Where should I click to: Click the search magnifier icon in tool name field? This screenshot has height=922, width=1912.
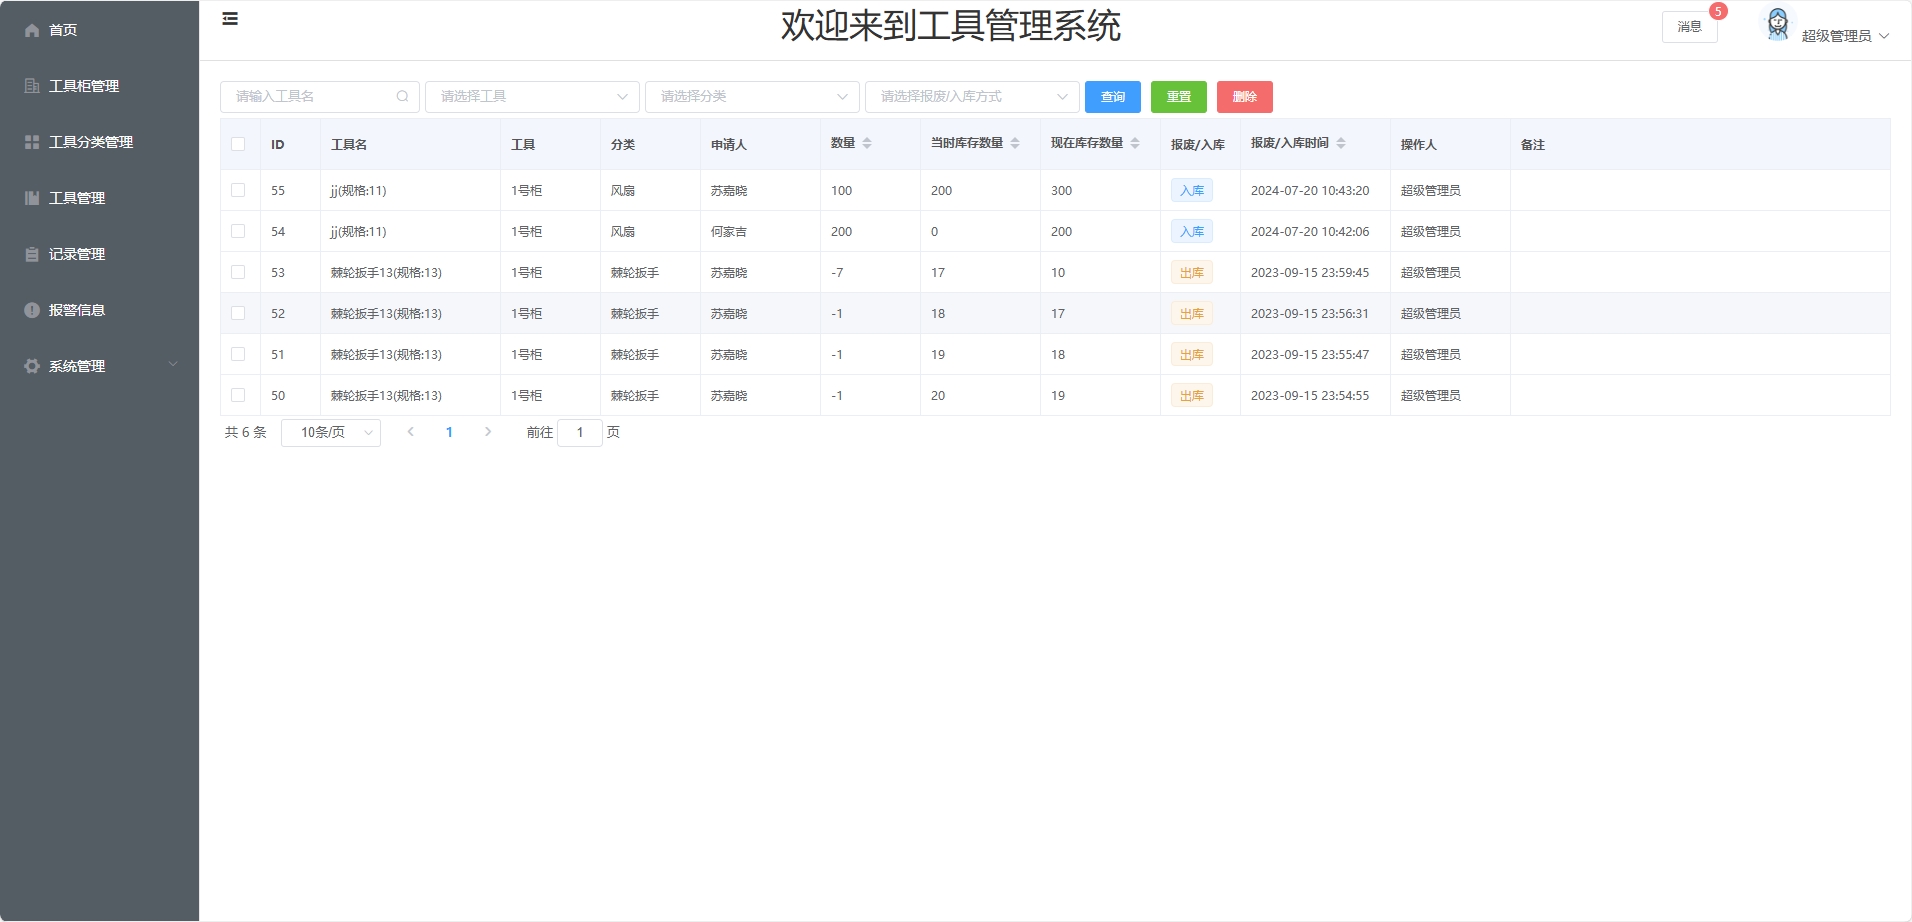402,97
